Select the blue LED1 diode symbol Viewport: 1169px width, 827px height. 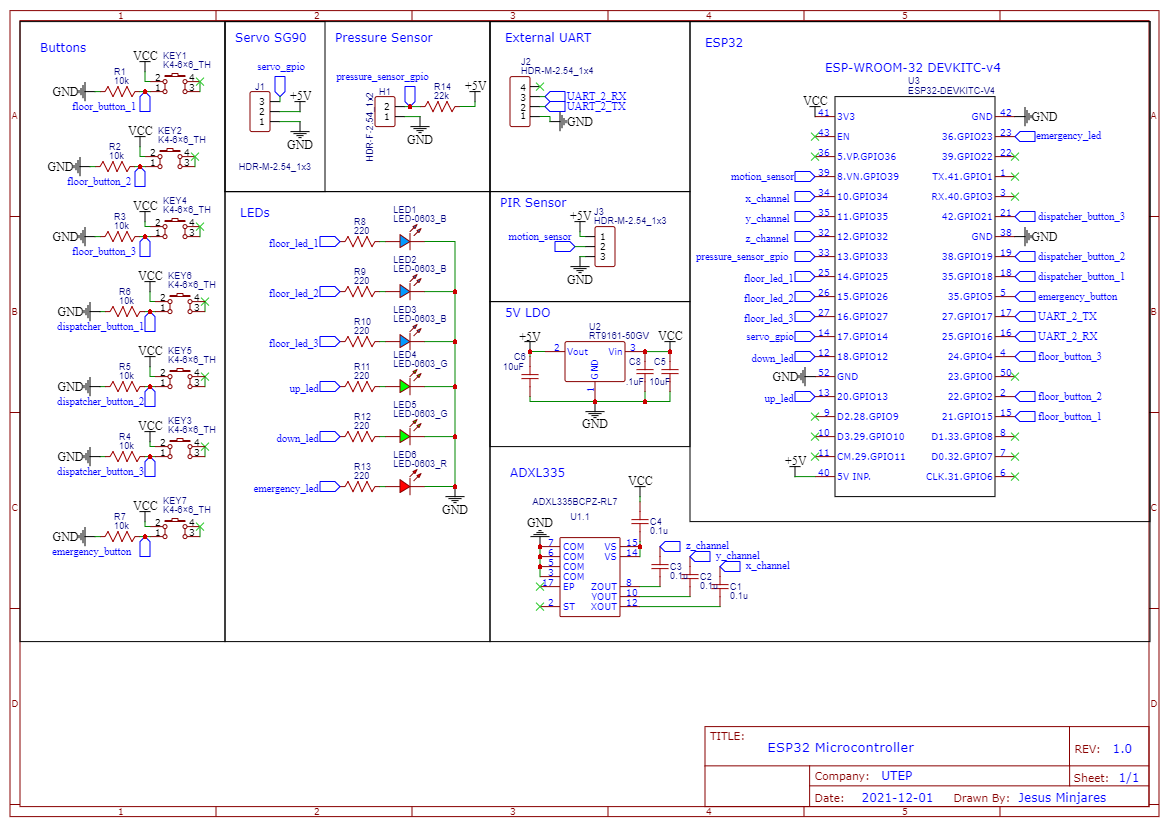click(x=405, y=241)
